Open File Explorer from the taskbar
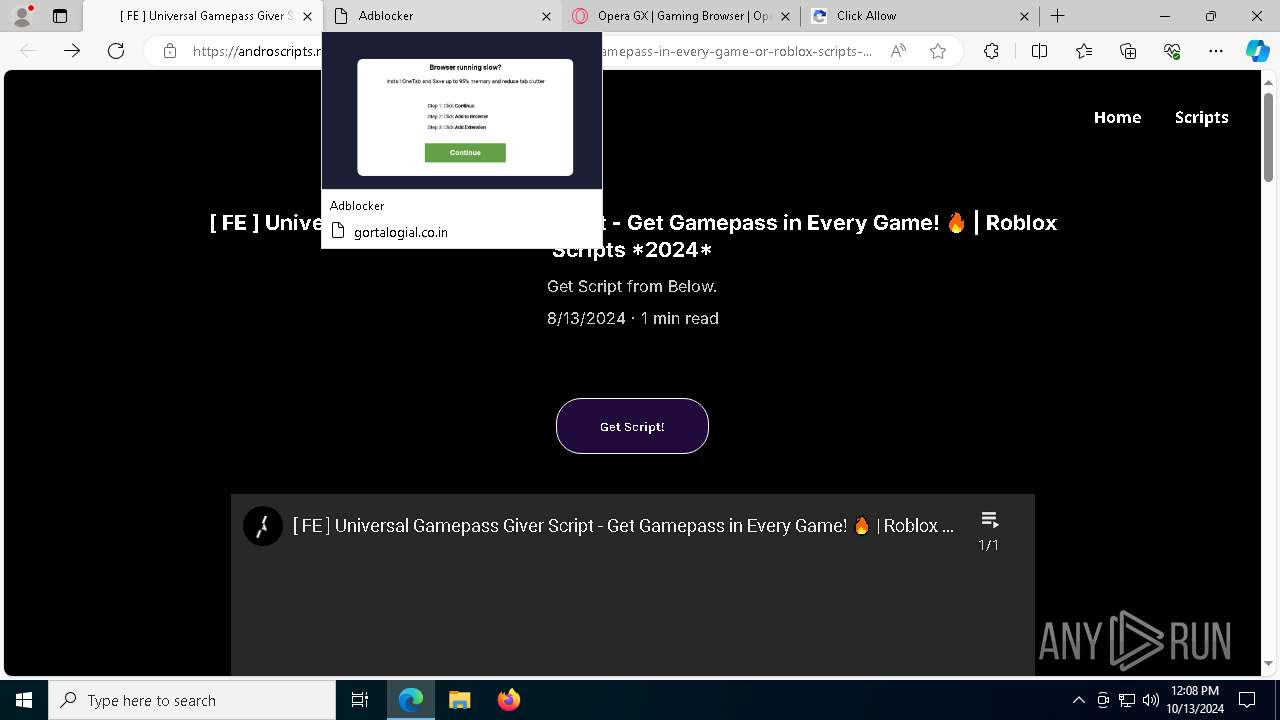The width and height of the screenshot is (1280, 720). (460, 700)
